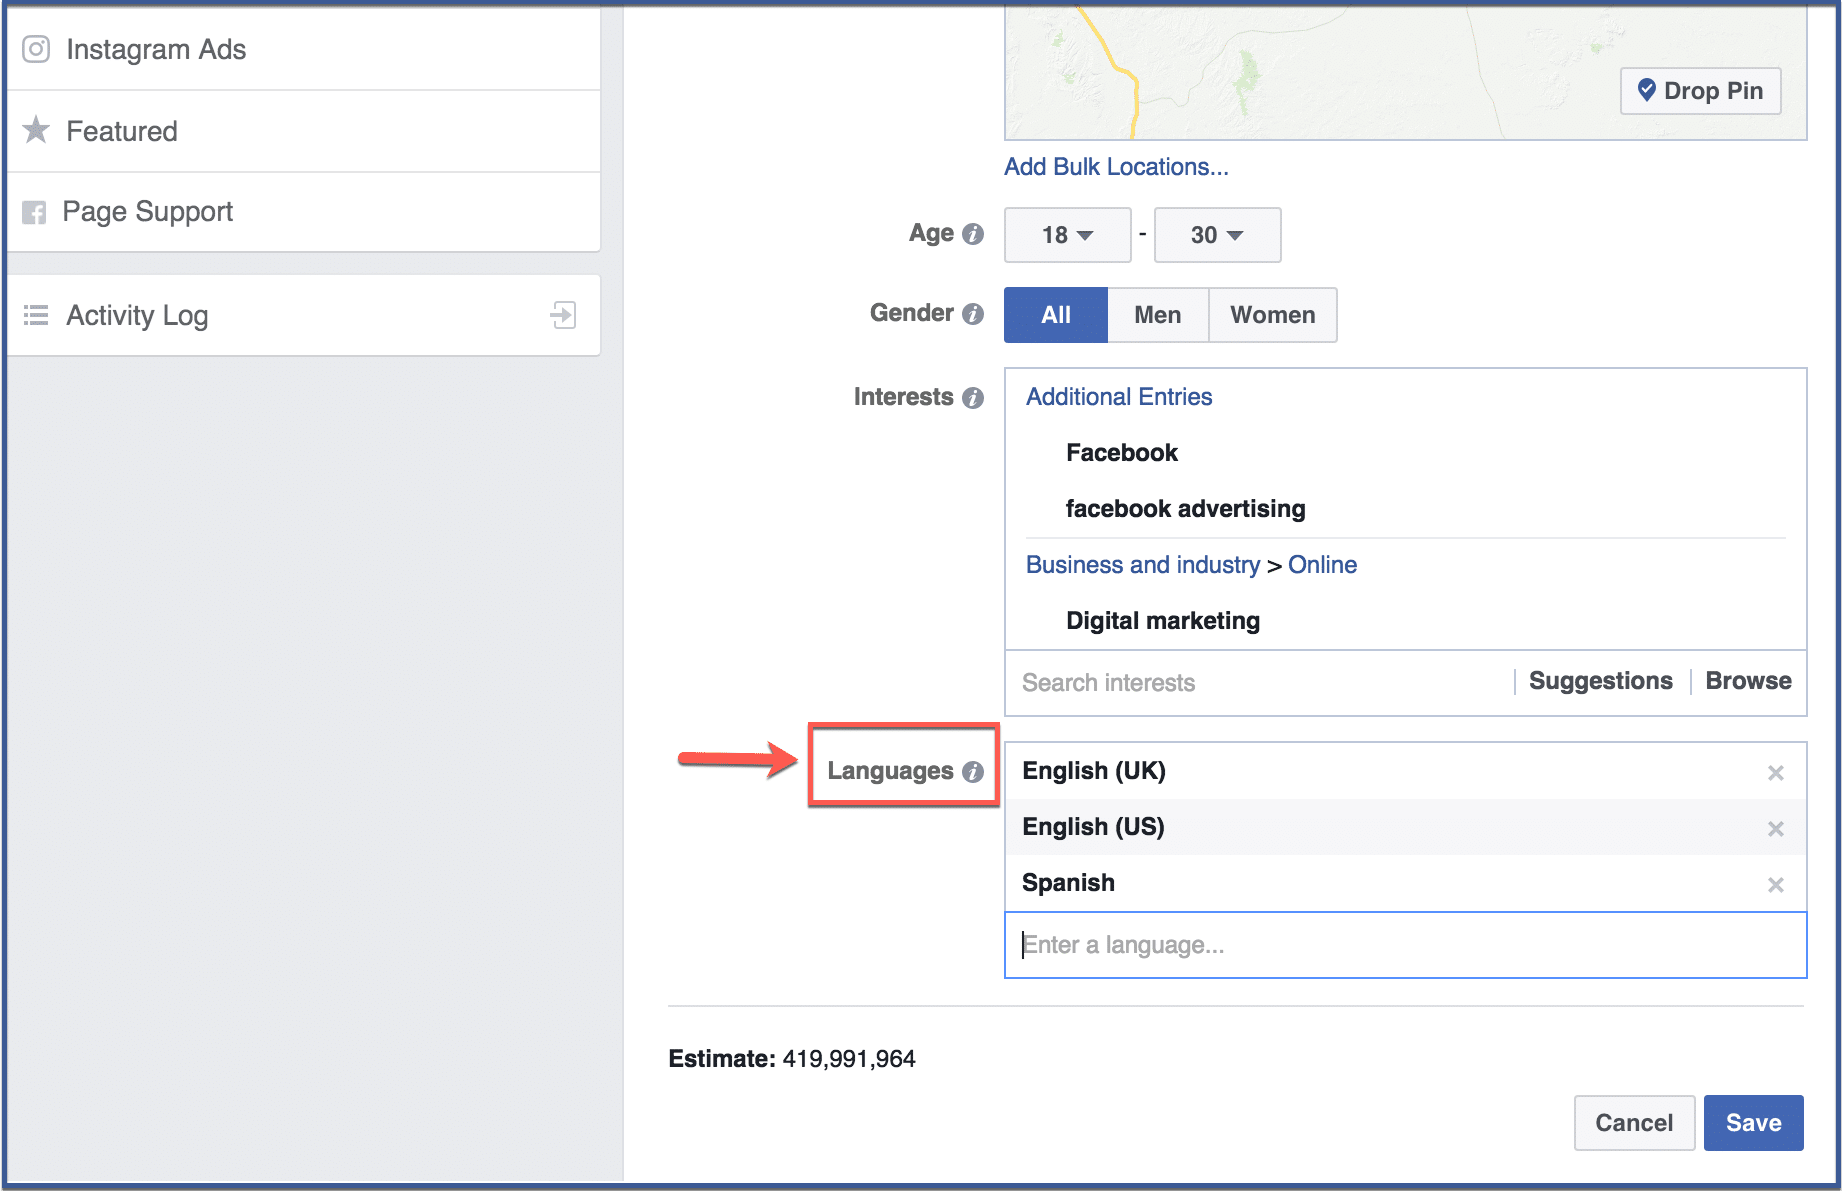The height and width of the screenshot is (1191, 1842).
Task: Focus the Search interests field
Action: [x=1260, y=683]
